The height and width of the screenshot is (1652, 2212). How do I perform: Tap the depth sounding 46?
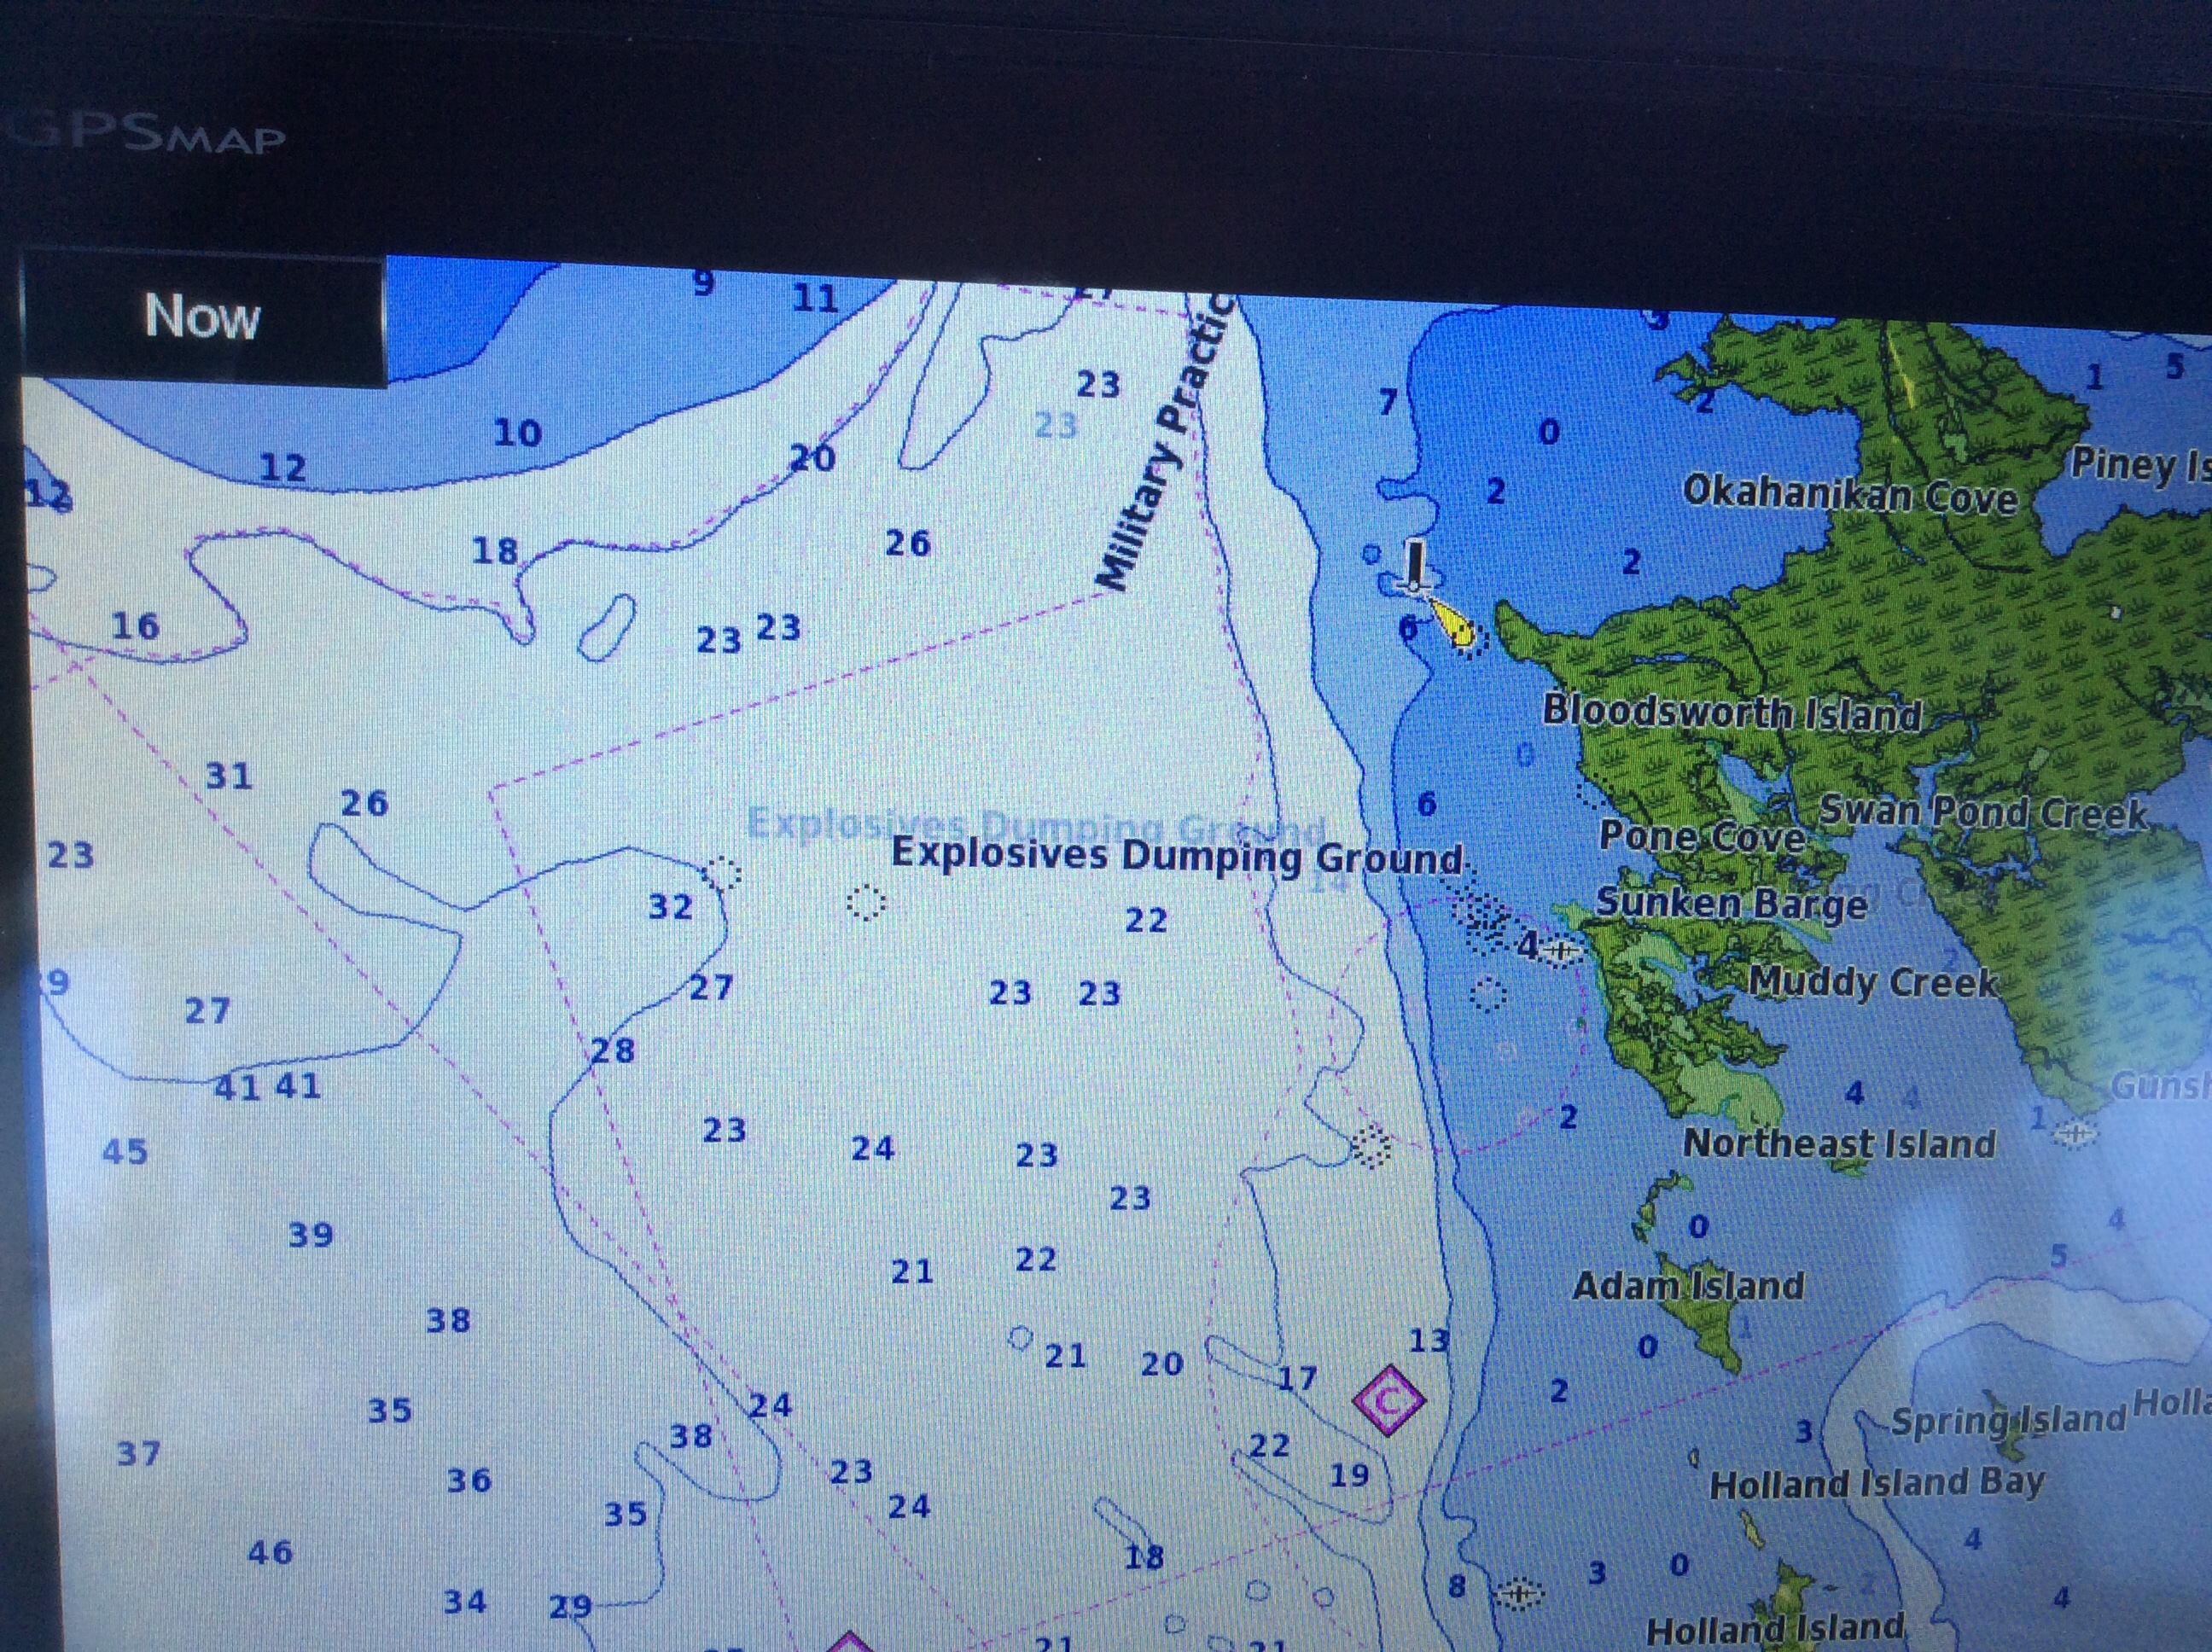pyautogui.click(x=270, y=1553)
